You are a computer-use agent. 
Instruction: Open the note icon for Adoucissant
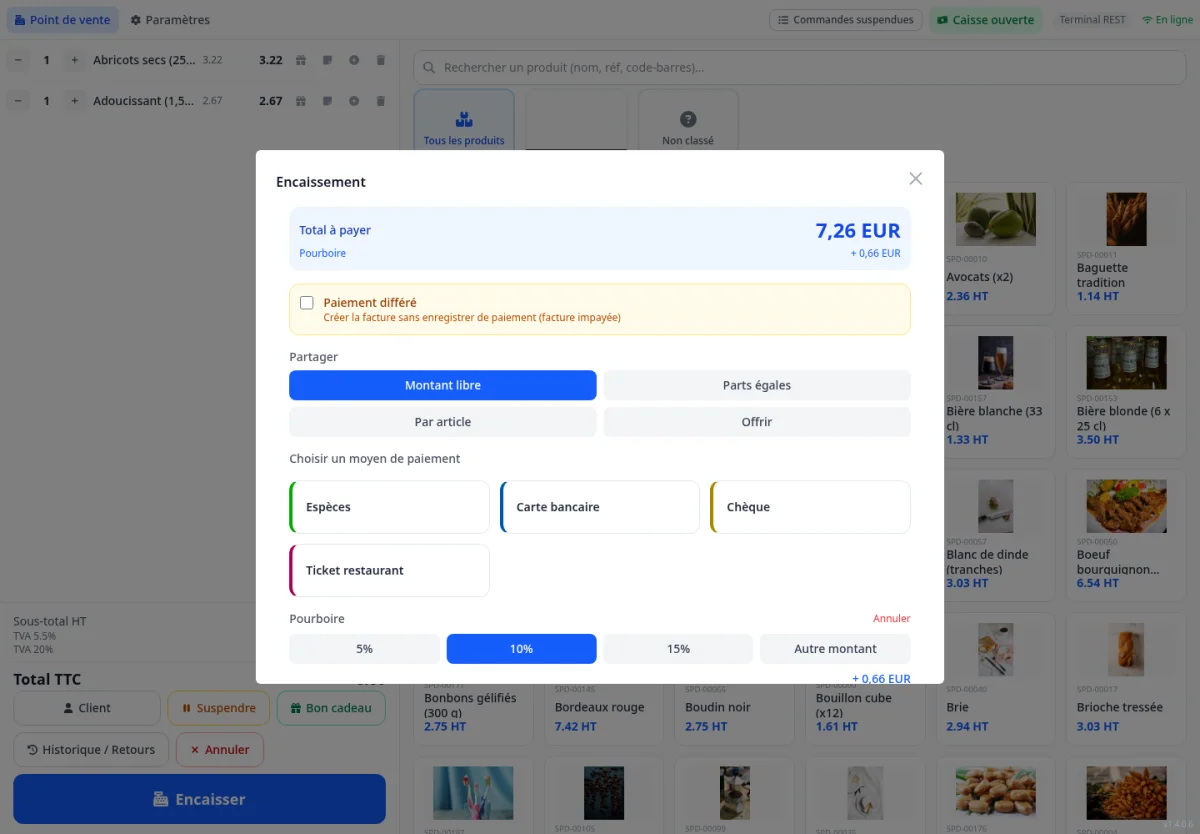[x=327, y=101]
